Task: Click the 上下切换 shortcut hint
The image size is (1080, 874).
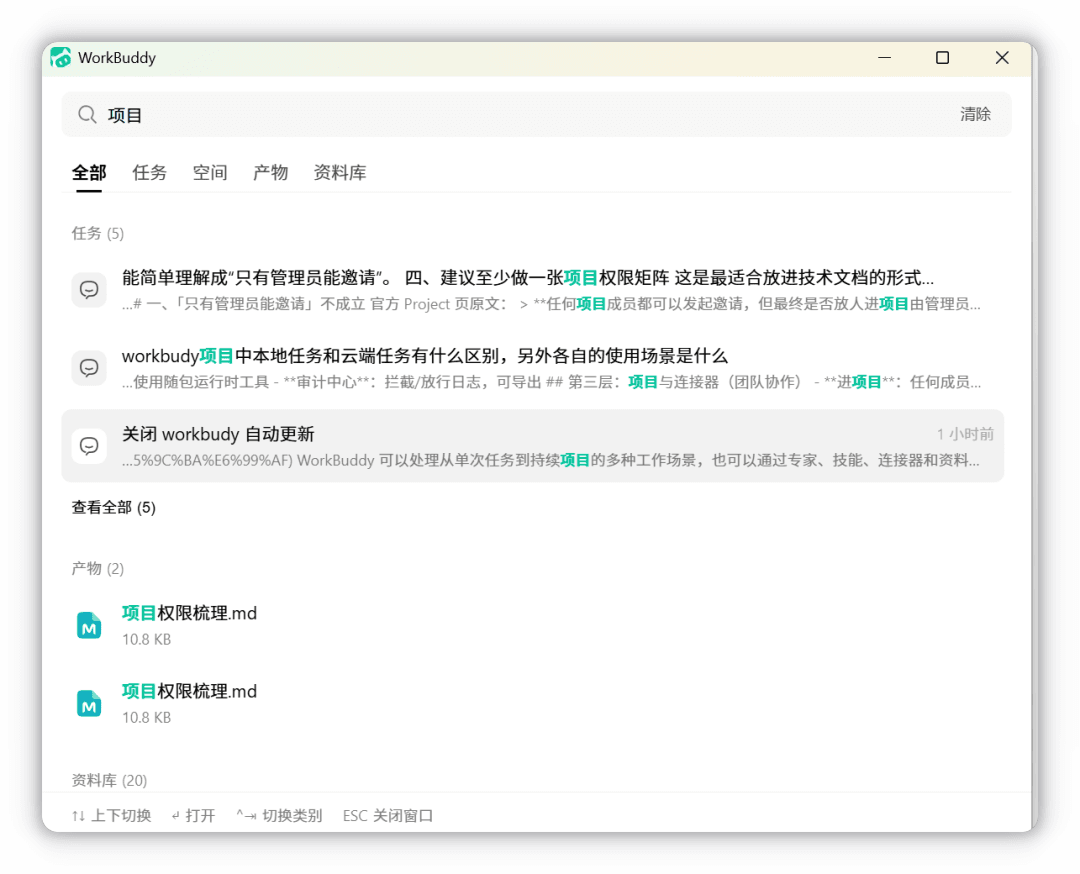Action: [x=112, y=815]
